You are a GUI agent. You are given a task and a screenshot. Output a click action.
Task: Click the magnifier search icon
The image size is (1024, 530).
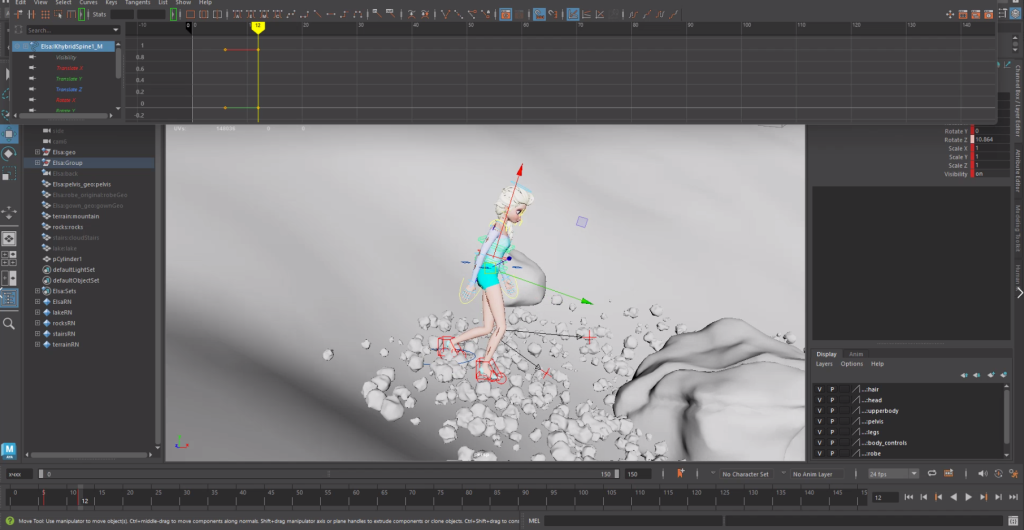(8, 324)
